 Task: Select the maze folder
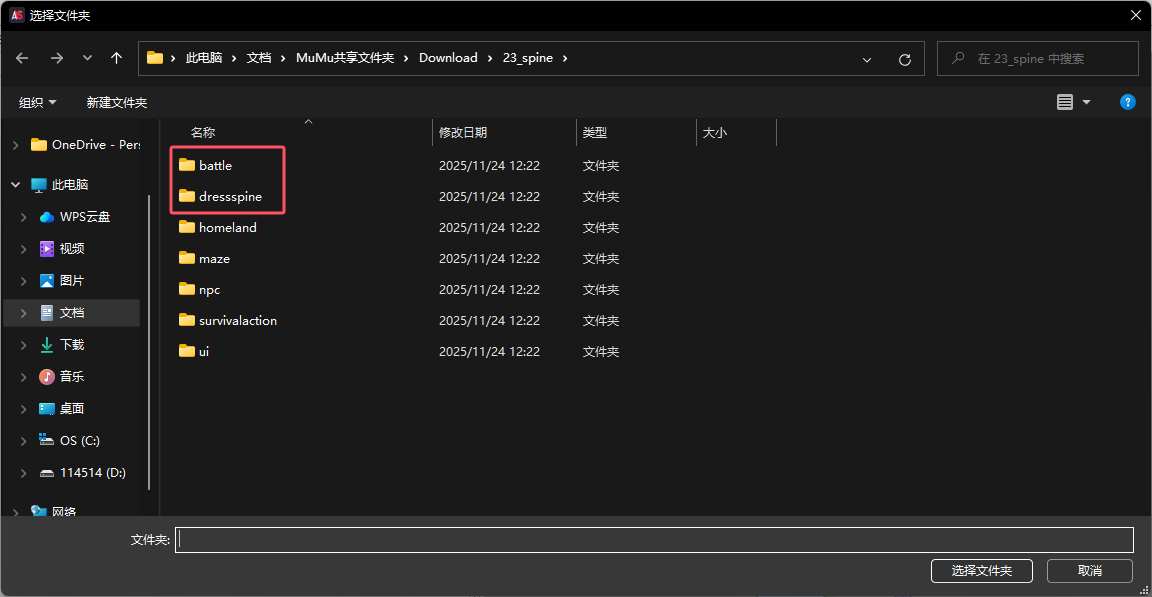[215, 258]
